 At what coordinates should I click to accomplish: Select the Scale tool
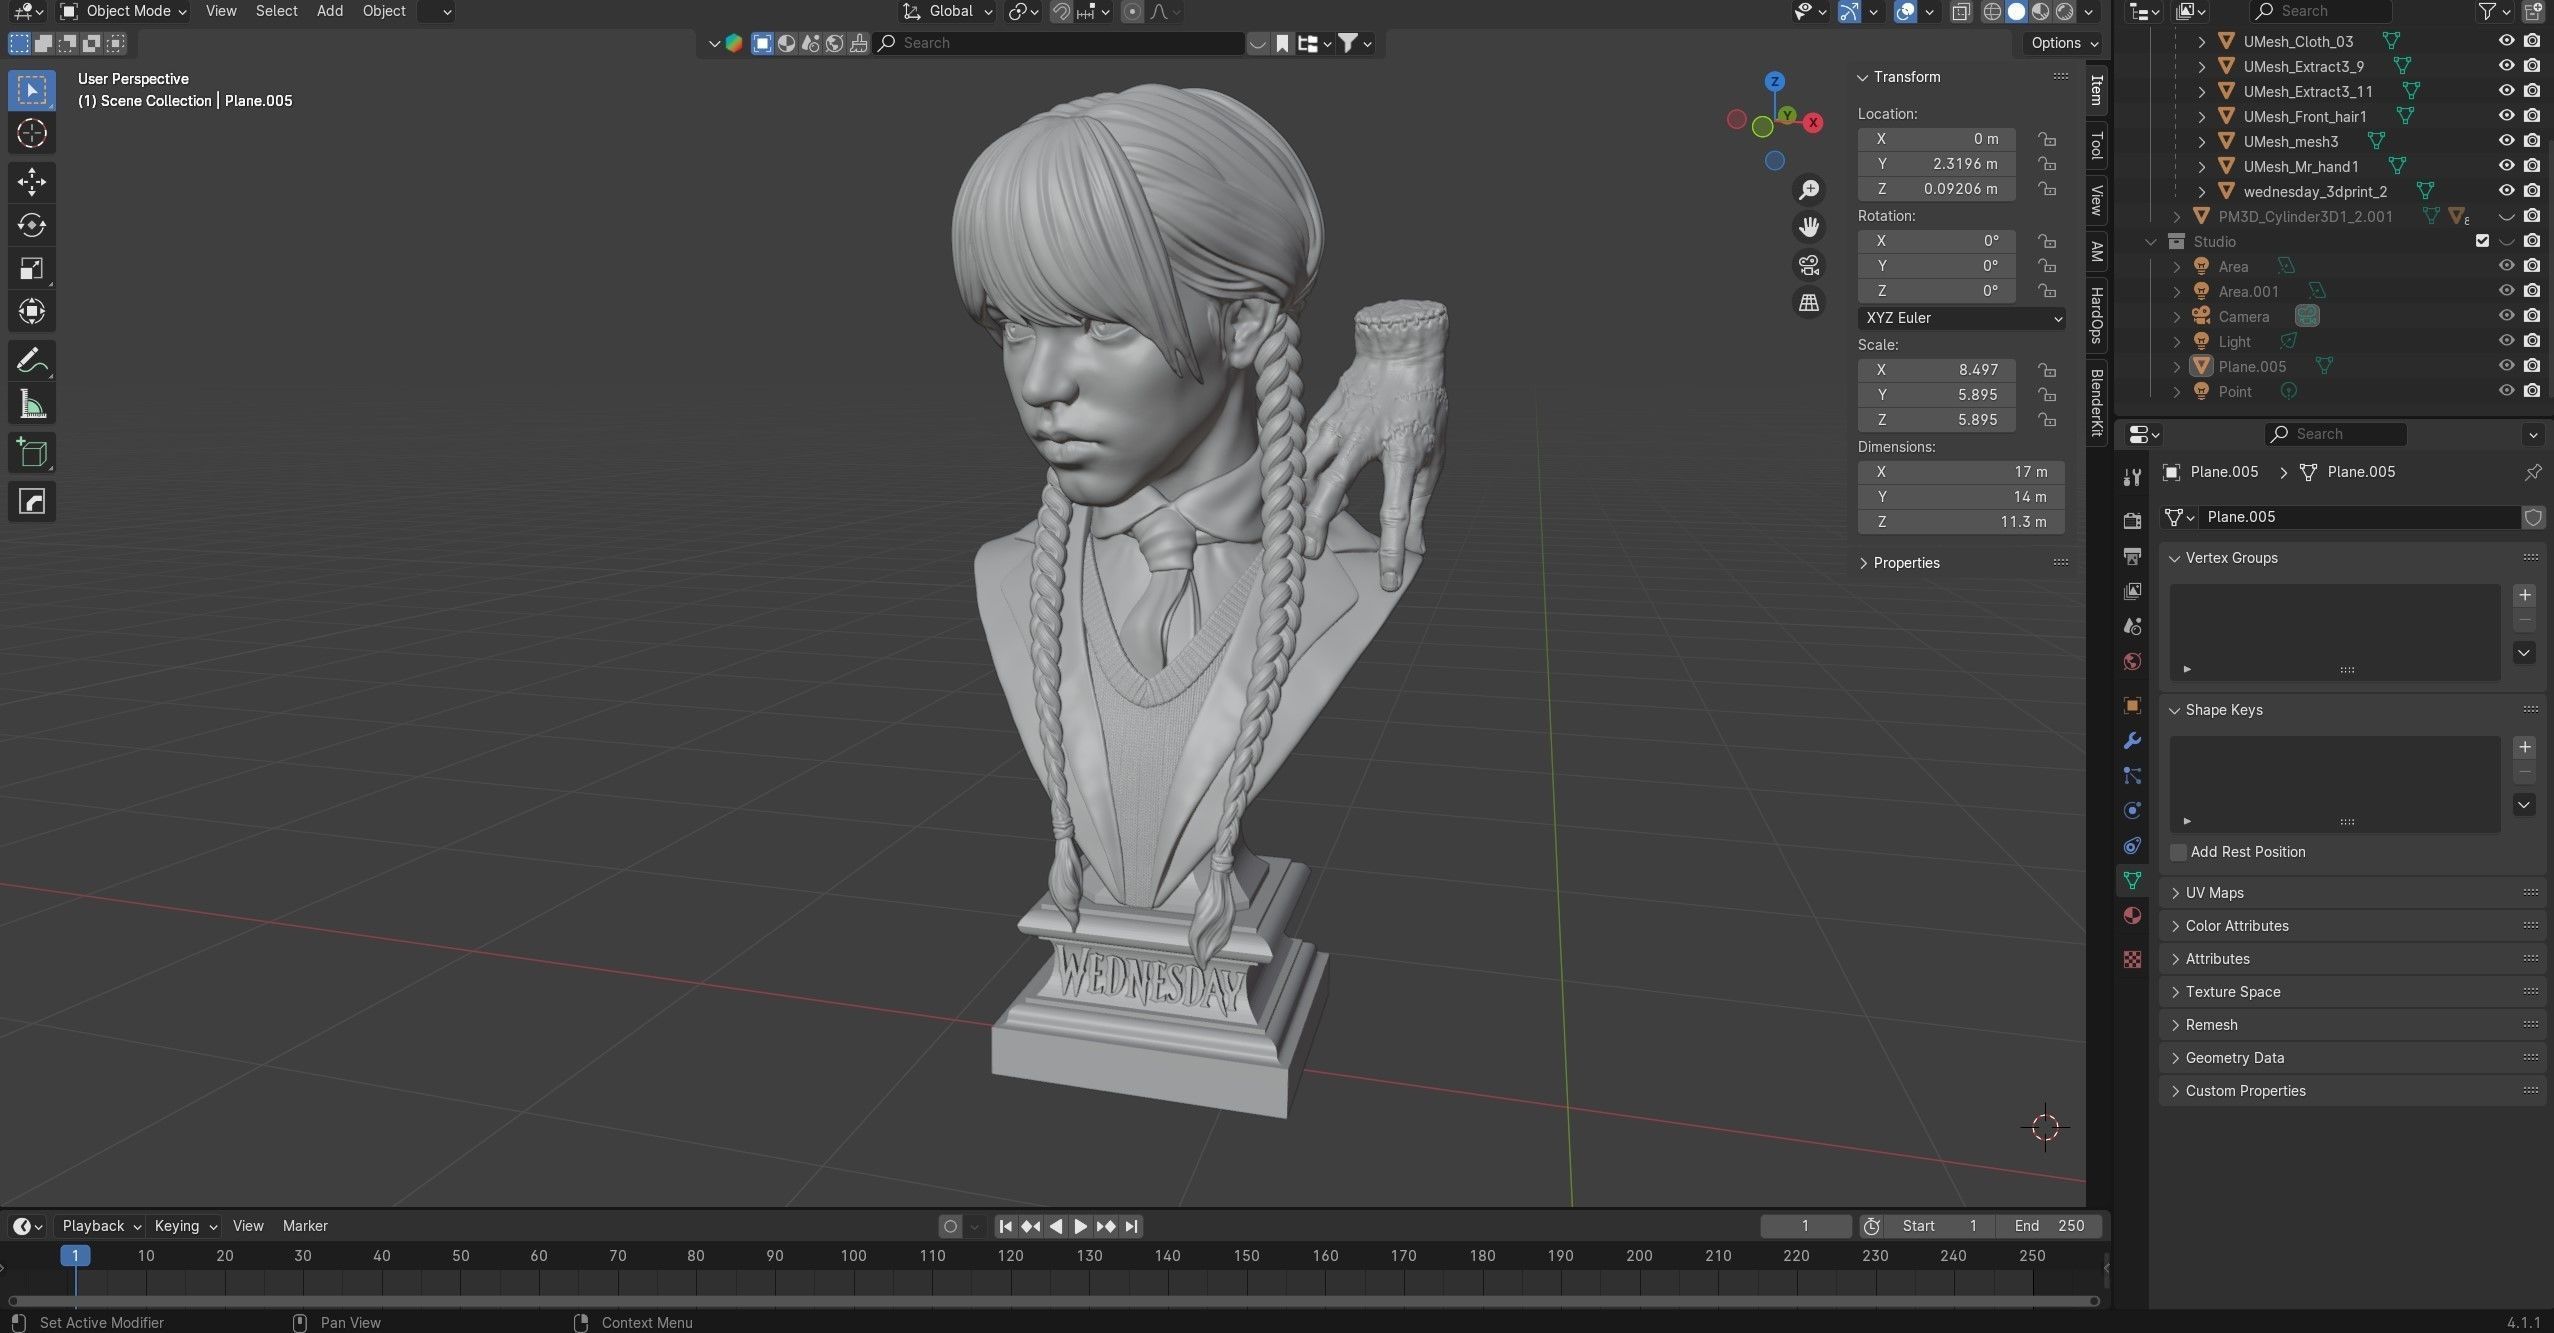pos(32,268)
